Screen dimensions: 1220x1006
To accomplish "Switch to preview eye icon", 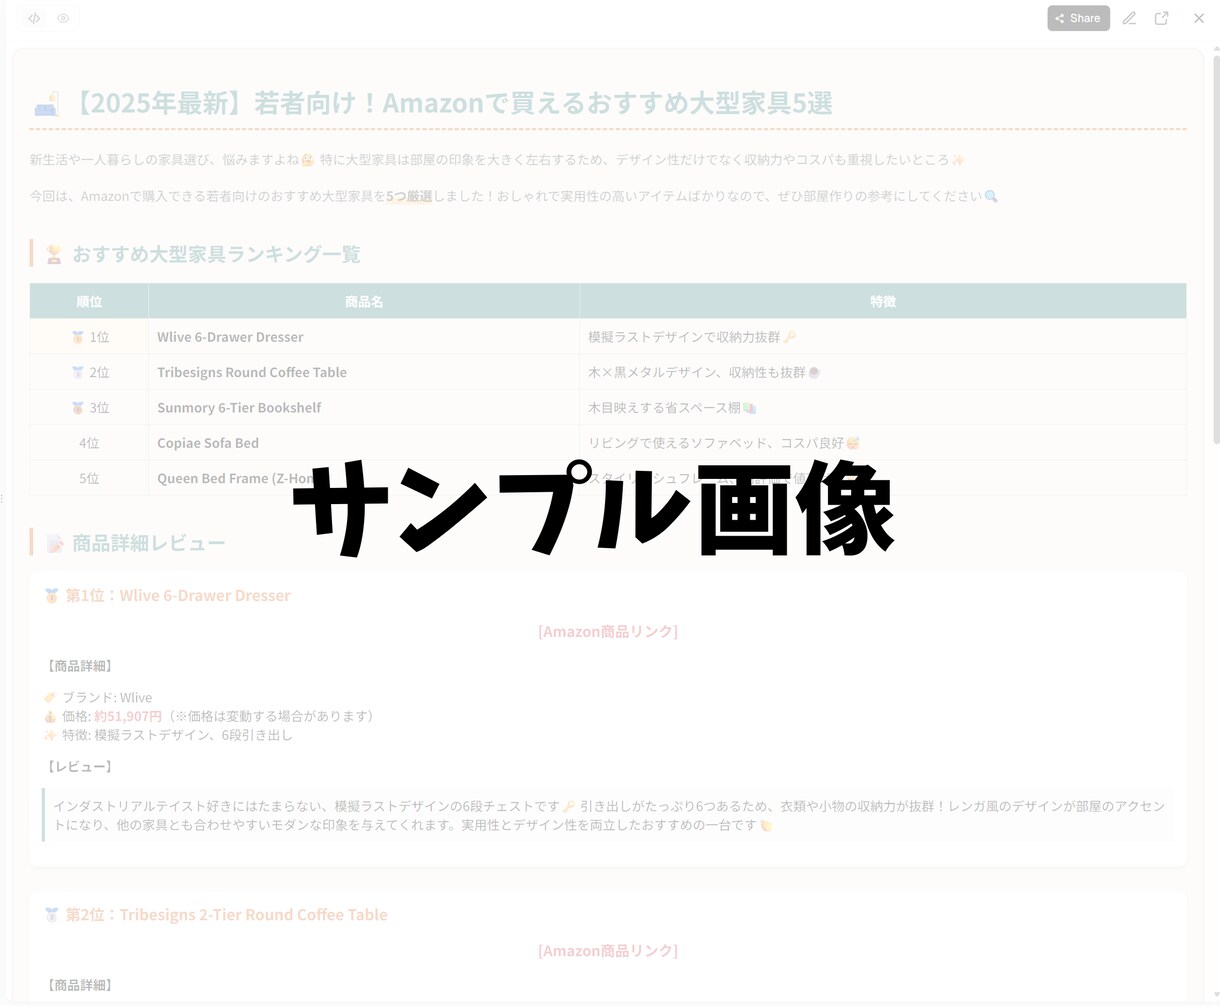I will coord(63,18).
